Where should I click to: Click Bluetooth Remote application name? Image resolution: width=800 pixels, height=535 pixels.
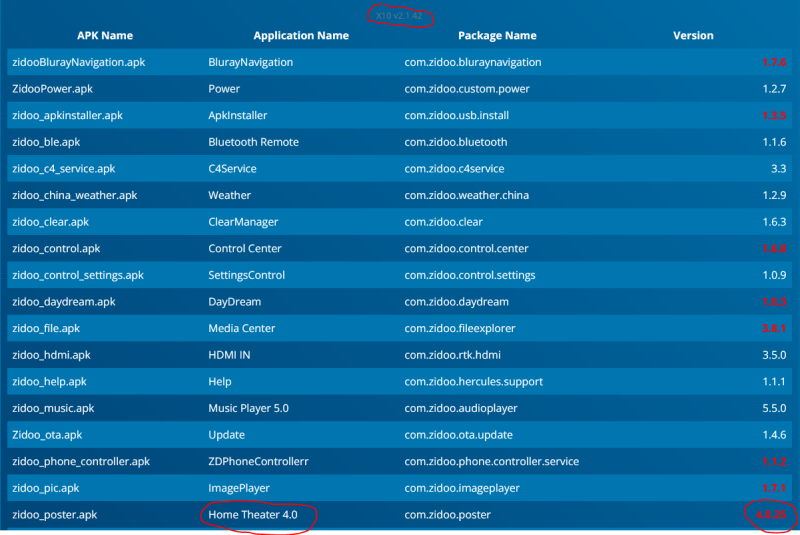pos(253,142)
